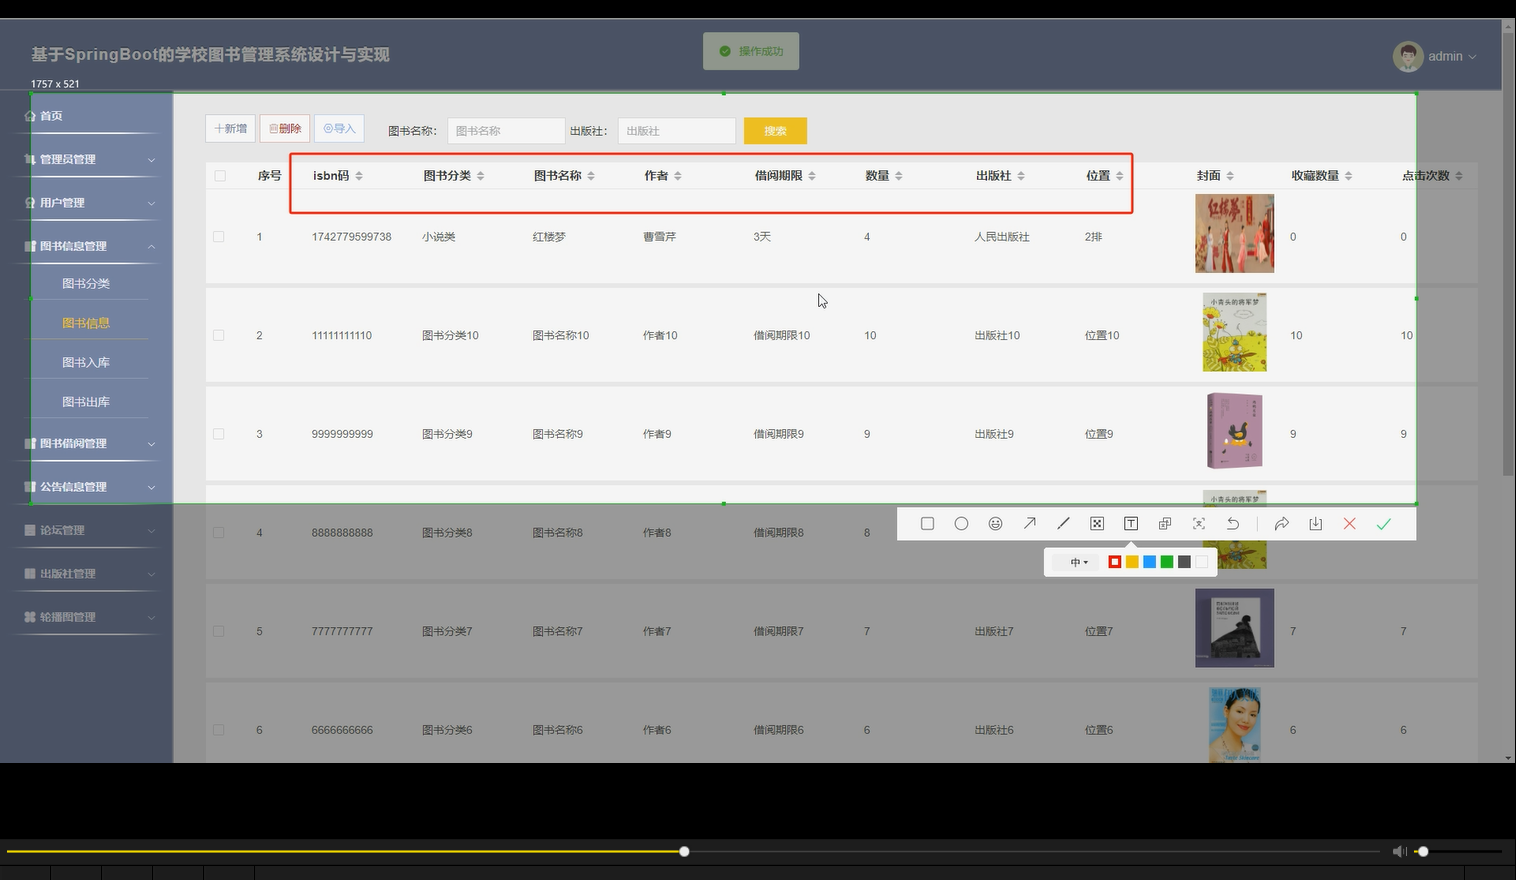Image resolution: width=1516 pixels, height=880 pixels.
Task: Undo the last annotation
Action: tap(1233, 524)
